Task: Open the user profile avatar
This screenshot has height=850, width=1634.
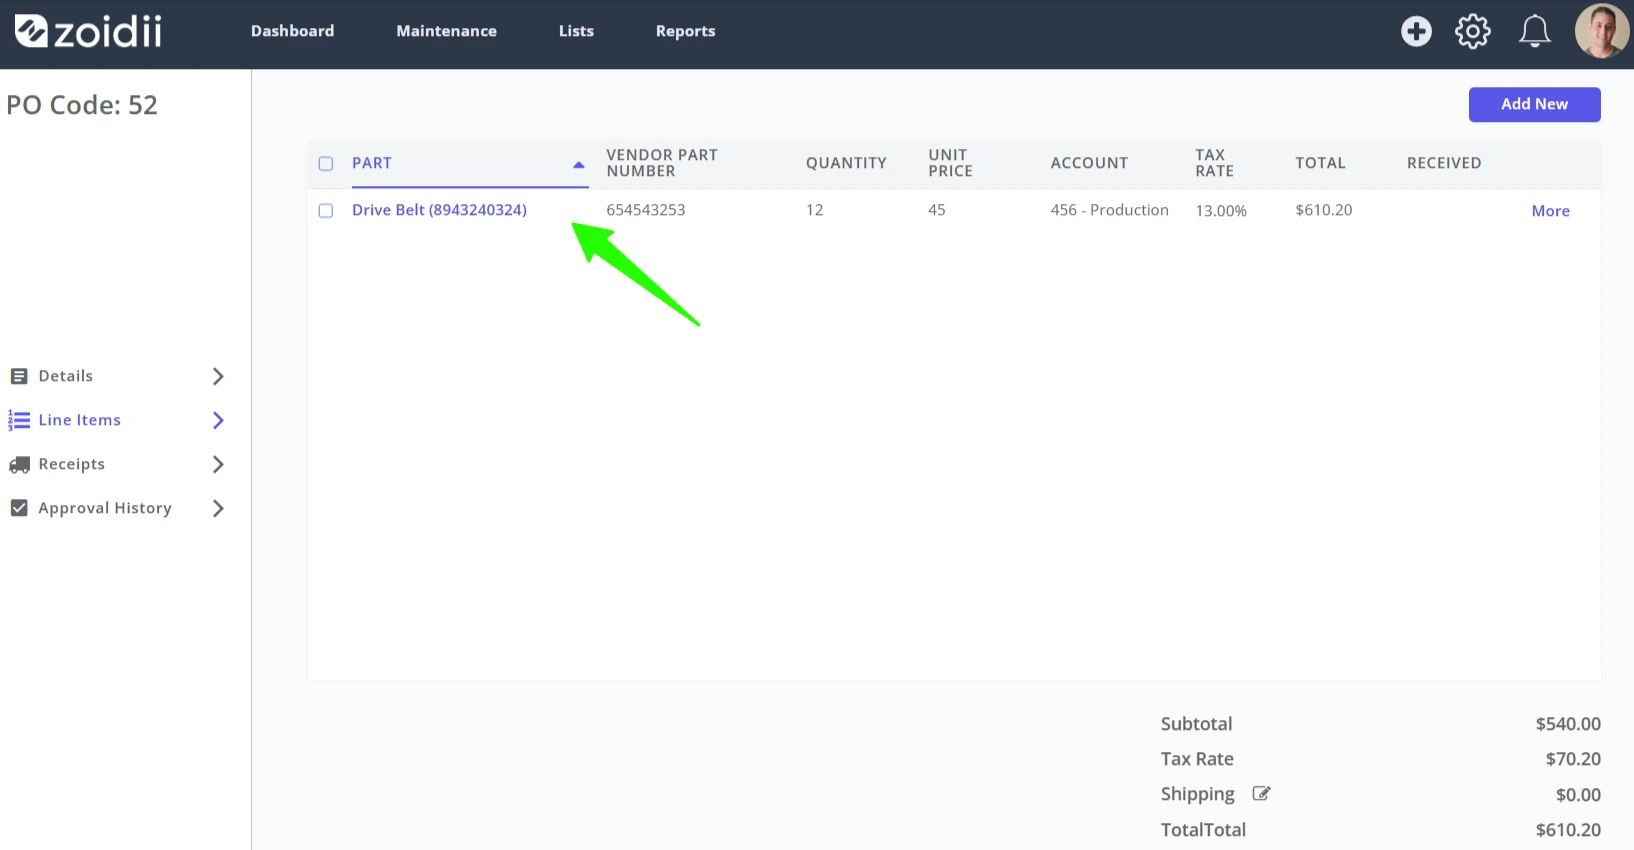Action: (1602, 31)
